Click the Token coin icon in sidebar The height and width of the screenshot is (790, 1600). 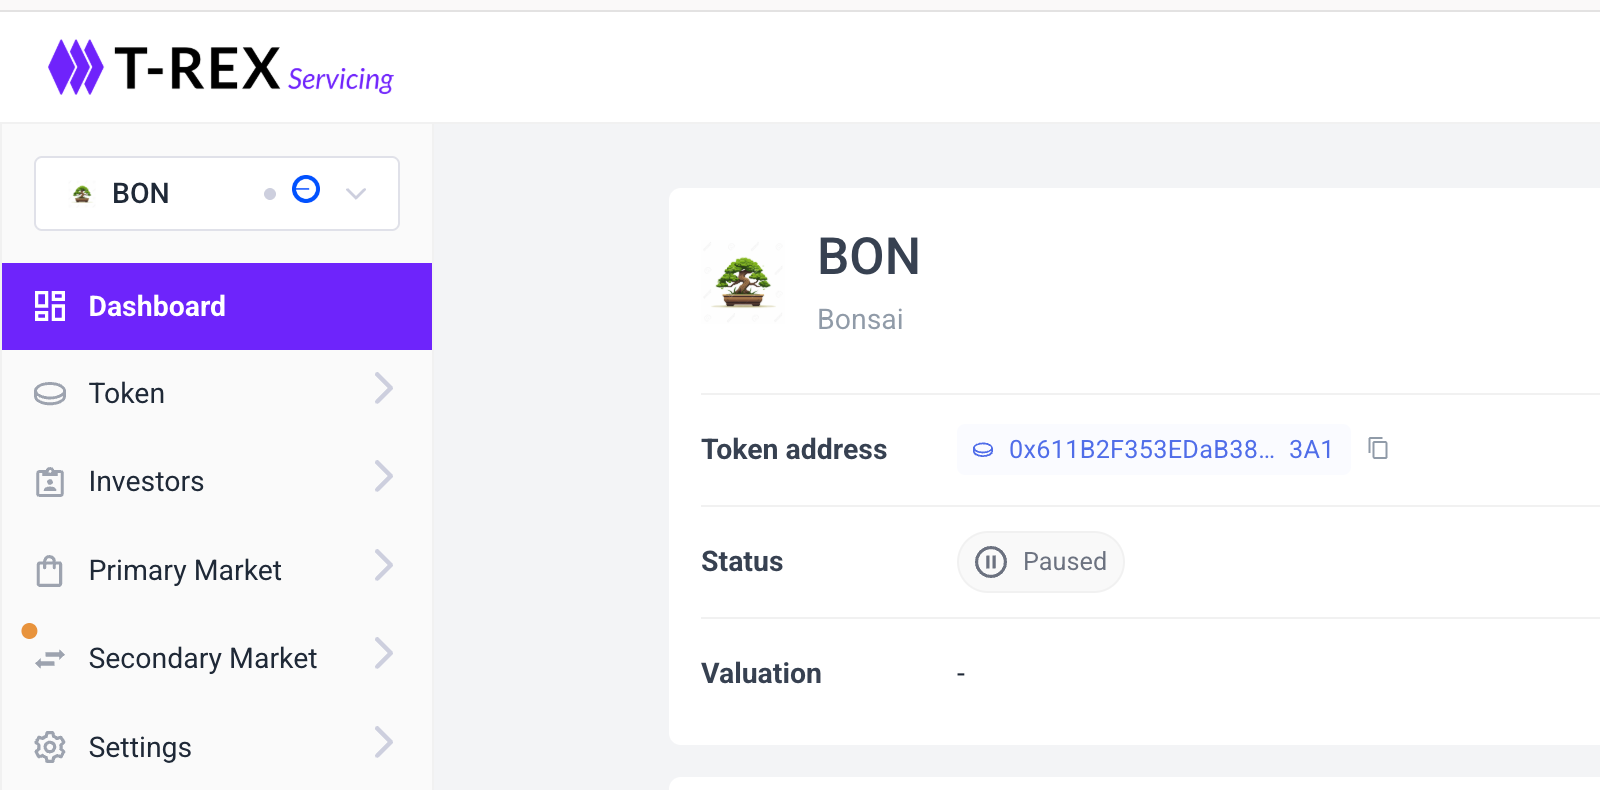pos(50,394)
